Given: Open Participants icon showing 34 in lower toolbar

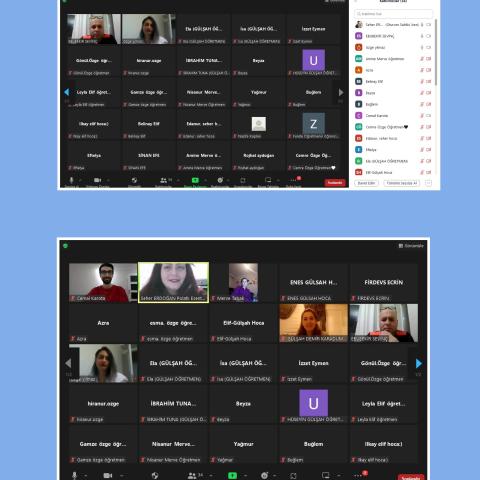Looking at the screenshot, I should [195, 475].
